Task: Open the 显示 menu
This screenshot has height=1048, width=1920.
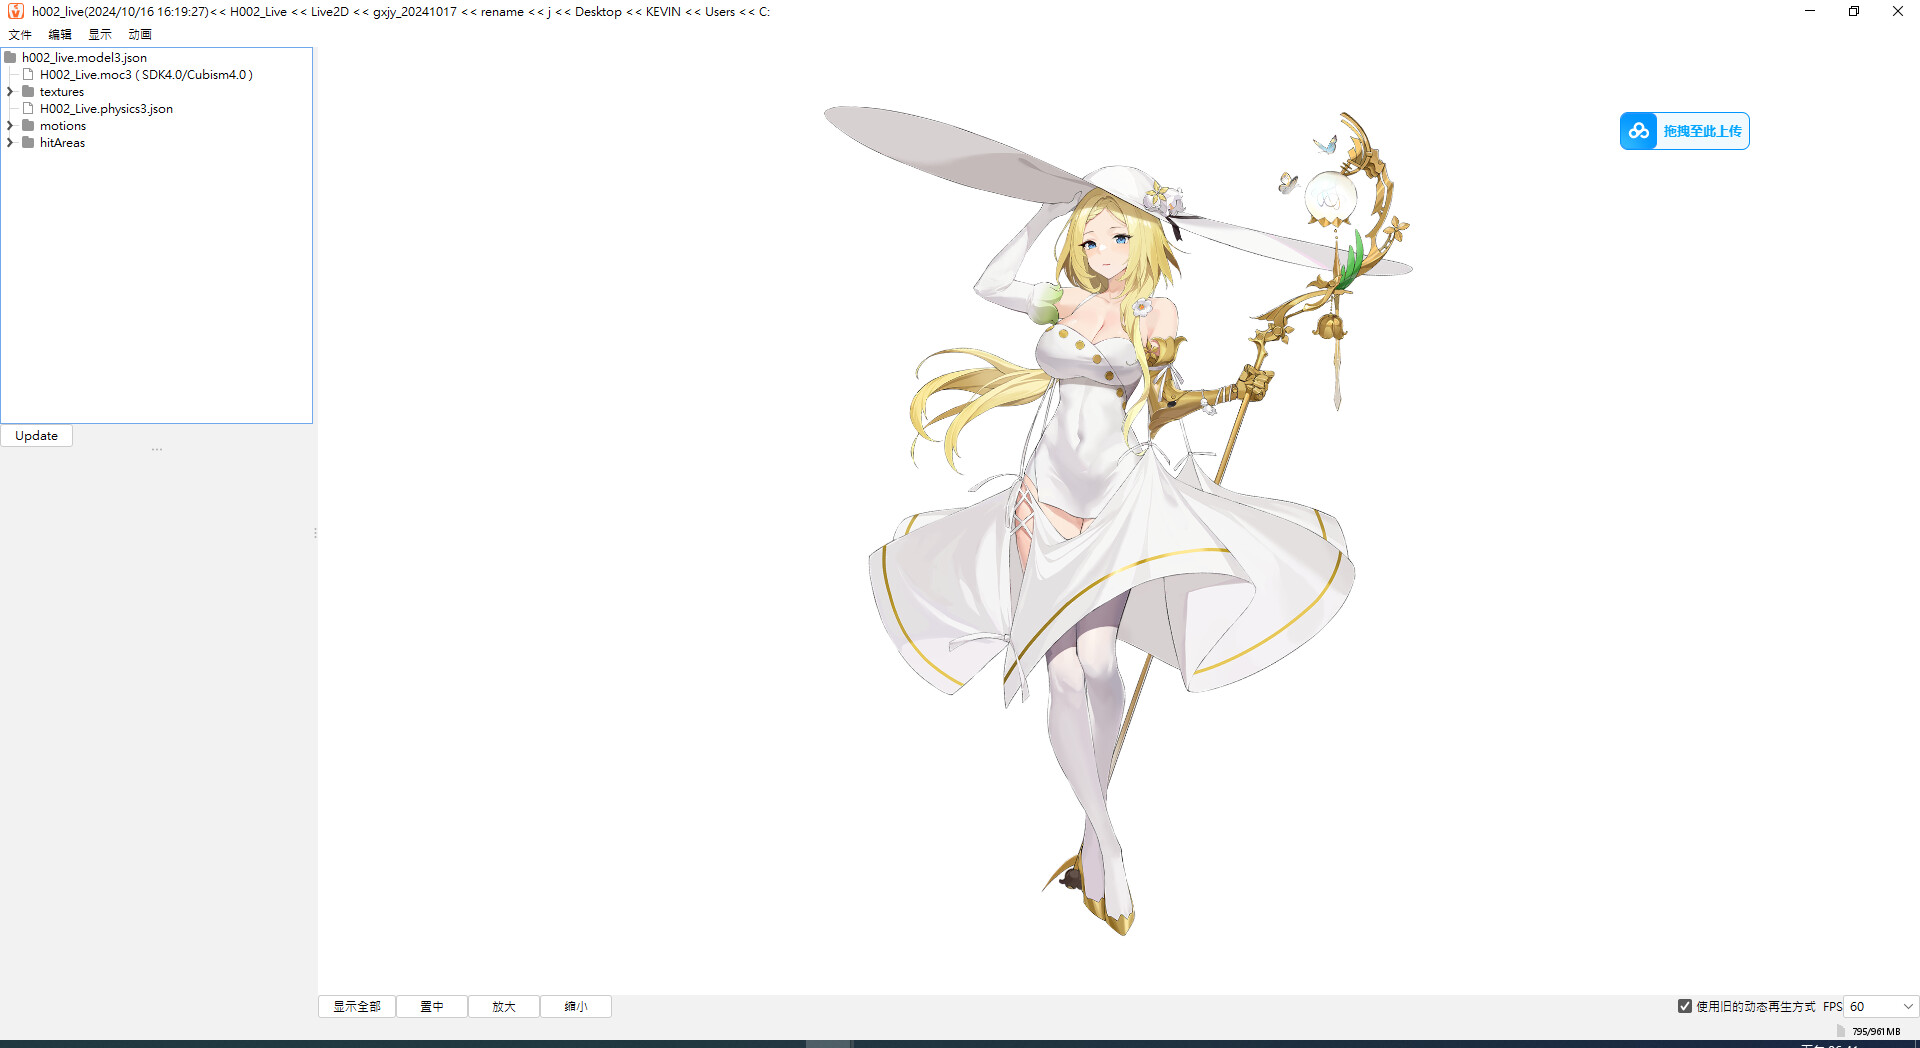Action: point(100,34)
